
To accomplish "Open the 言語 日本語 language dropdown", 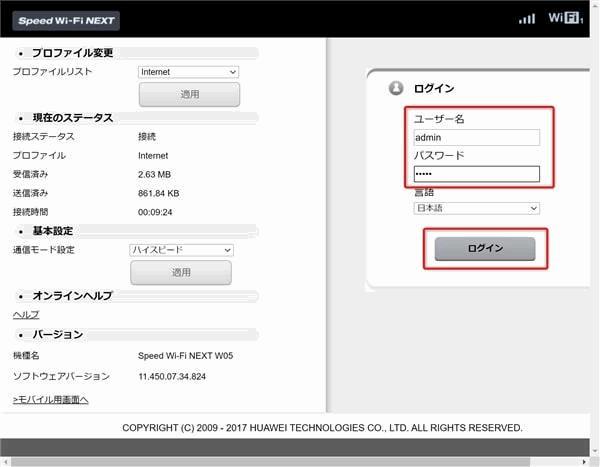I will [477, 208].
